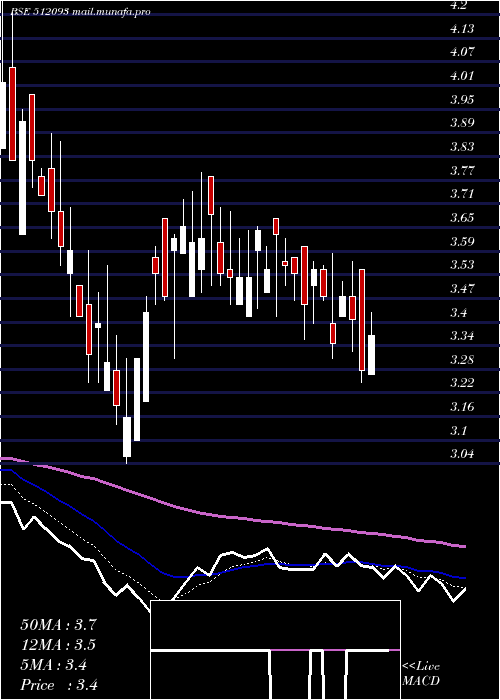Click the 3.89 price axis label
Image resolution: width=500 pixels, height=700 pixels.
(x=462, y=123)
